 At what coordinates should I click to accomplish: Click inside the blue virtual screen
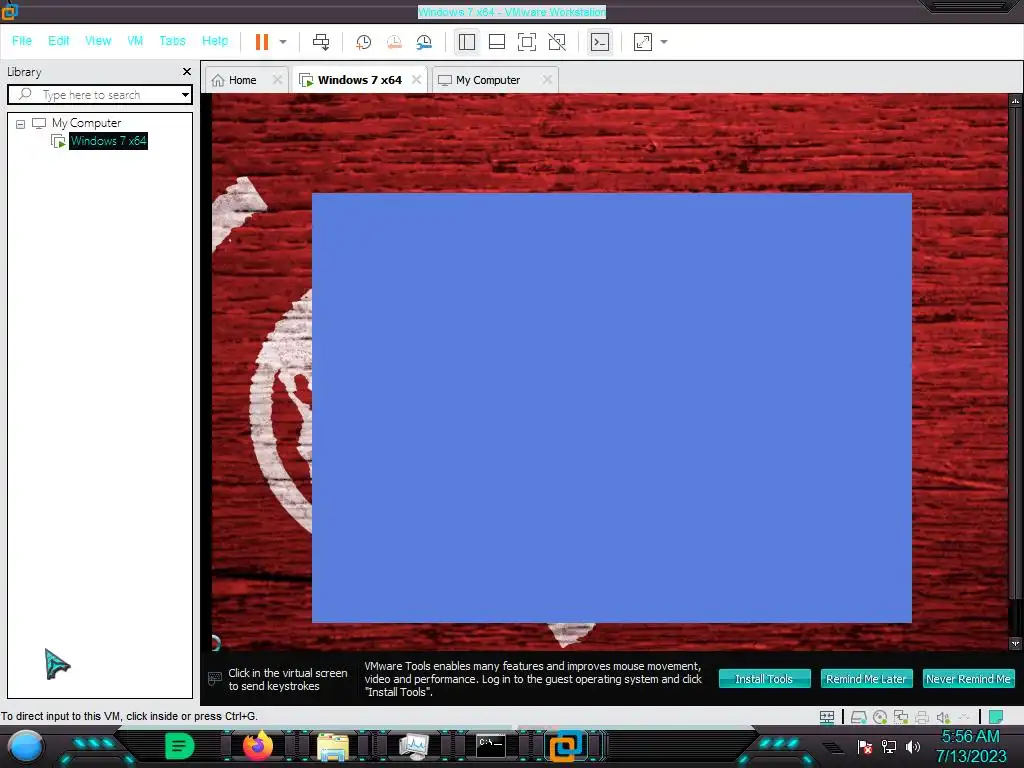pos(611,408)
